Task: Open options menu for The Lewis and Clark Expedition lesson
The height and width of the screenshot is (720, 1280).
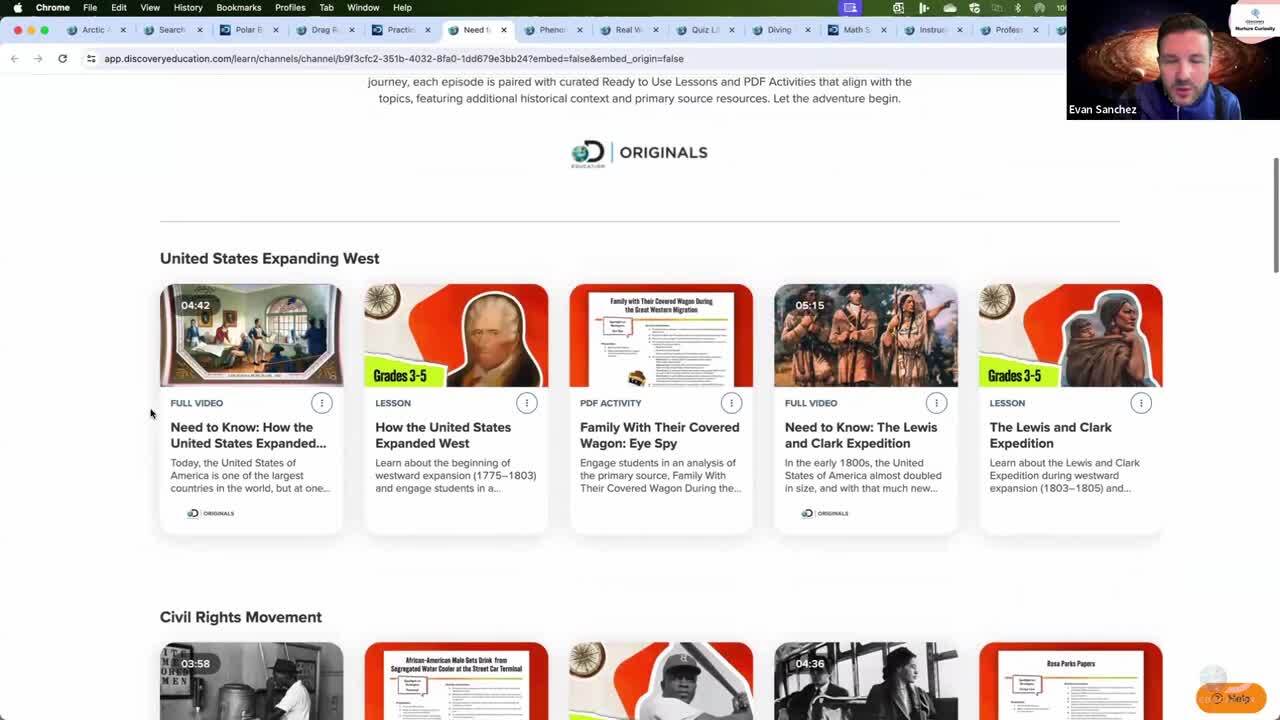Action: click(x=1141, y=403)
